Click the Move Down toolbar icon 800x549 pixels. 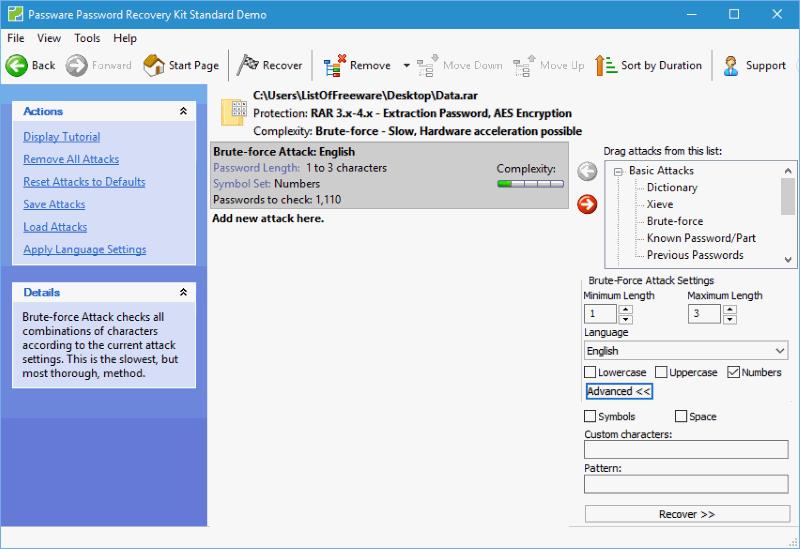click(x=428, y=66)
